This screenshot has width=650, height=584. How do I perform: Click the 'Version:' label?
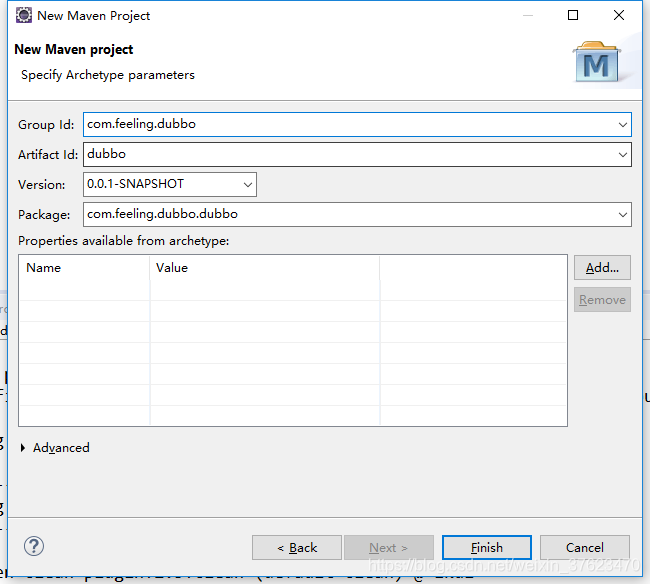click(x=41, y=185)
